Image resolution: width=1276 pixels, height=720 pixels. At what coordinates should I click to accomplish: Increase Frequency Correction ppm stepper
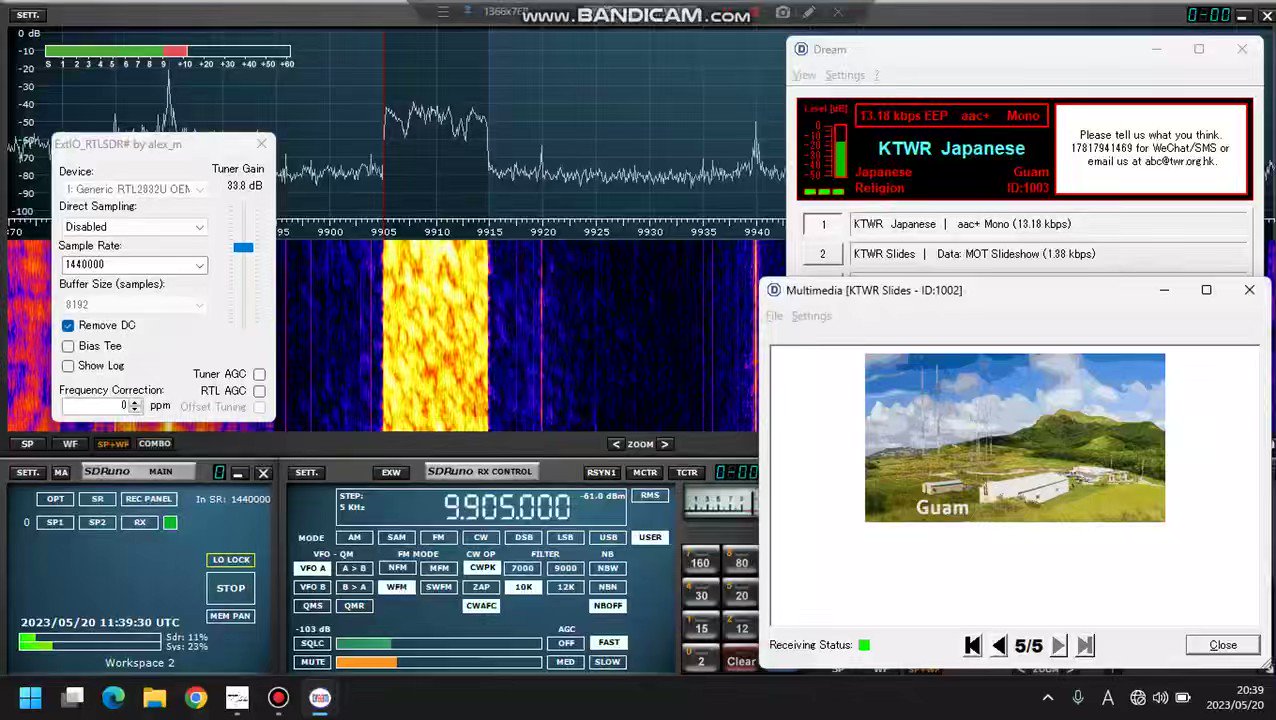click(x=135, y=403)
